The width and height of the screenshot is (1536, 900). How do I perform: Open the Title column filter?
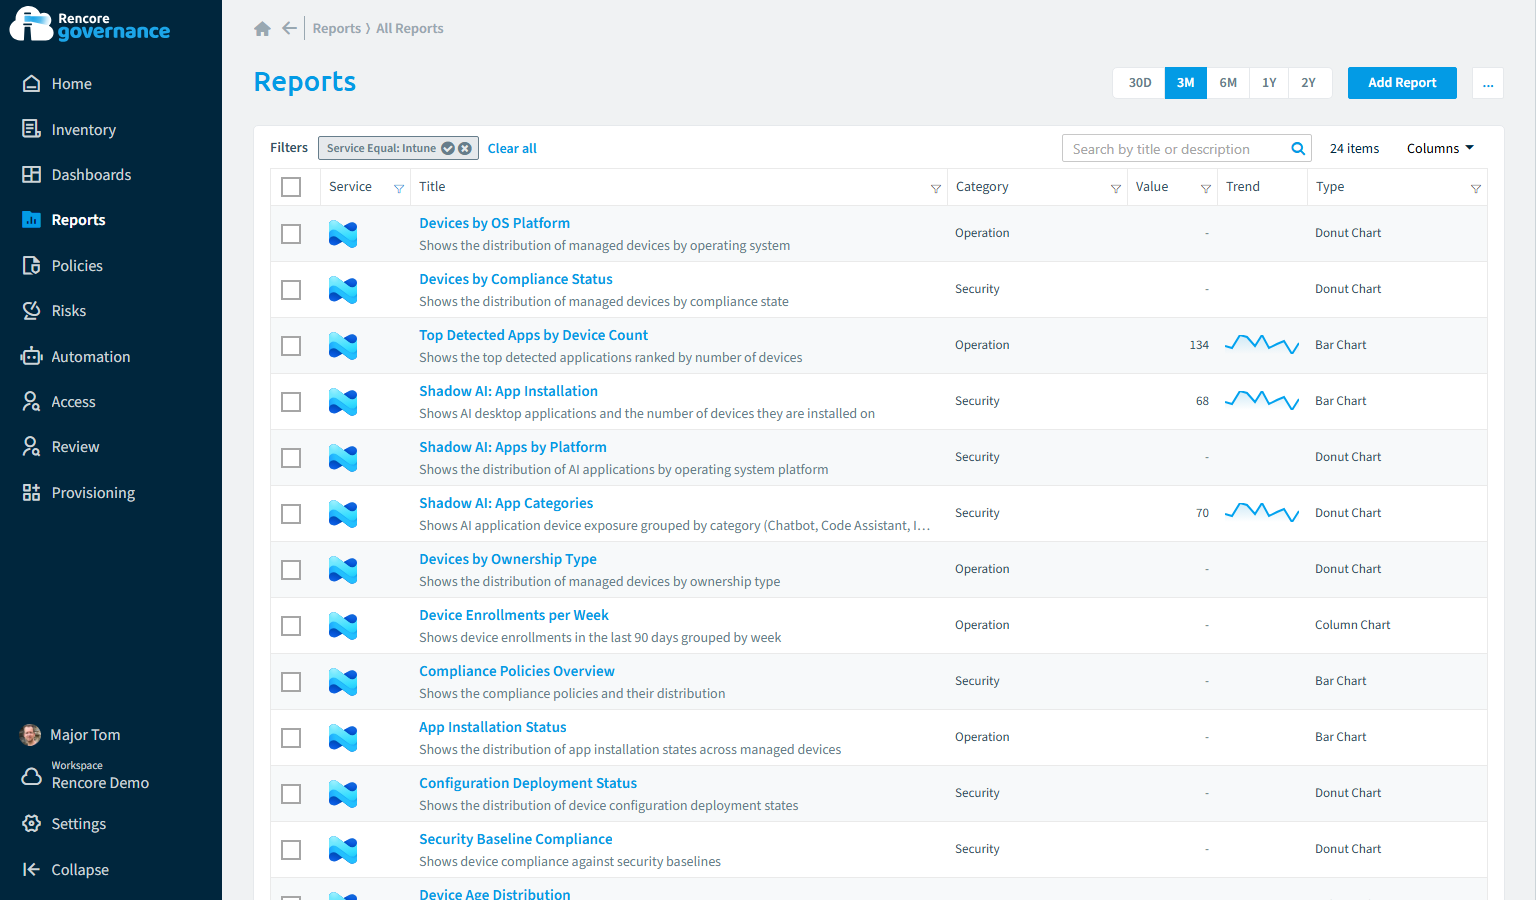(x=936, y=188)
